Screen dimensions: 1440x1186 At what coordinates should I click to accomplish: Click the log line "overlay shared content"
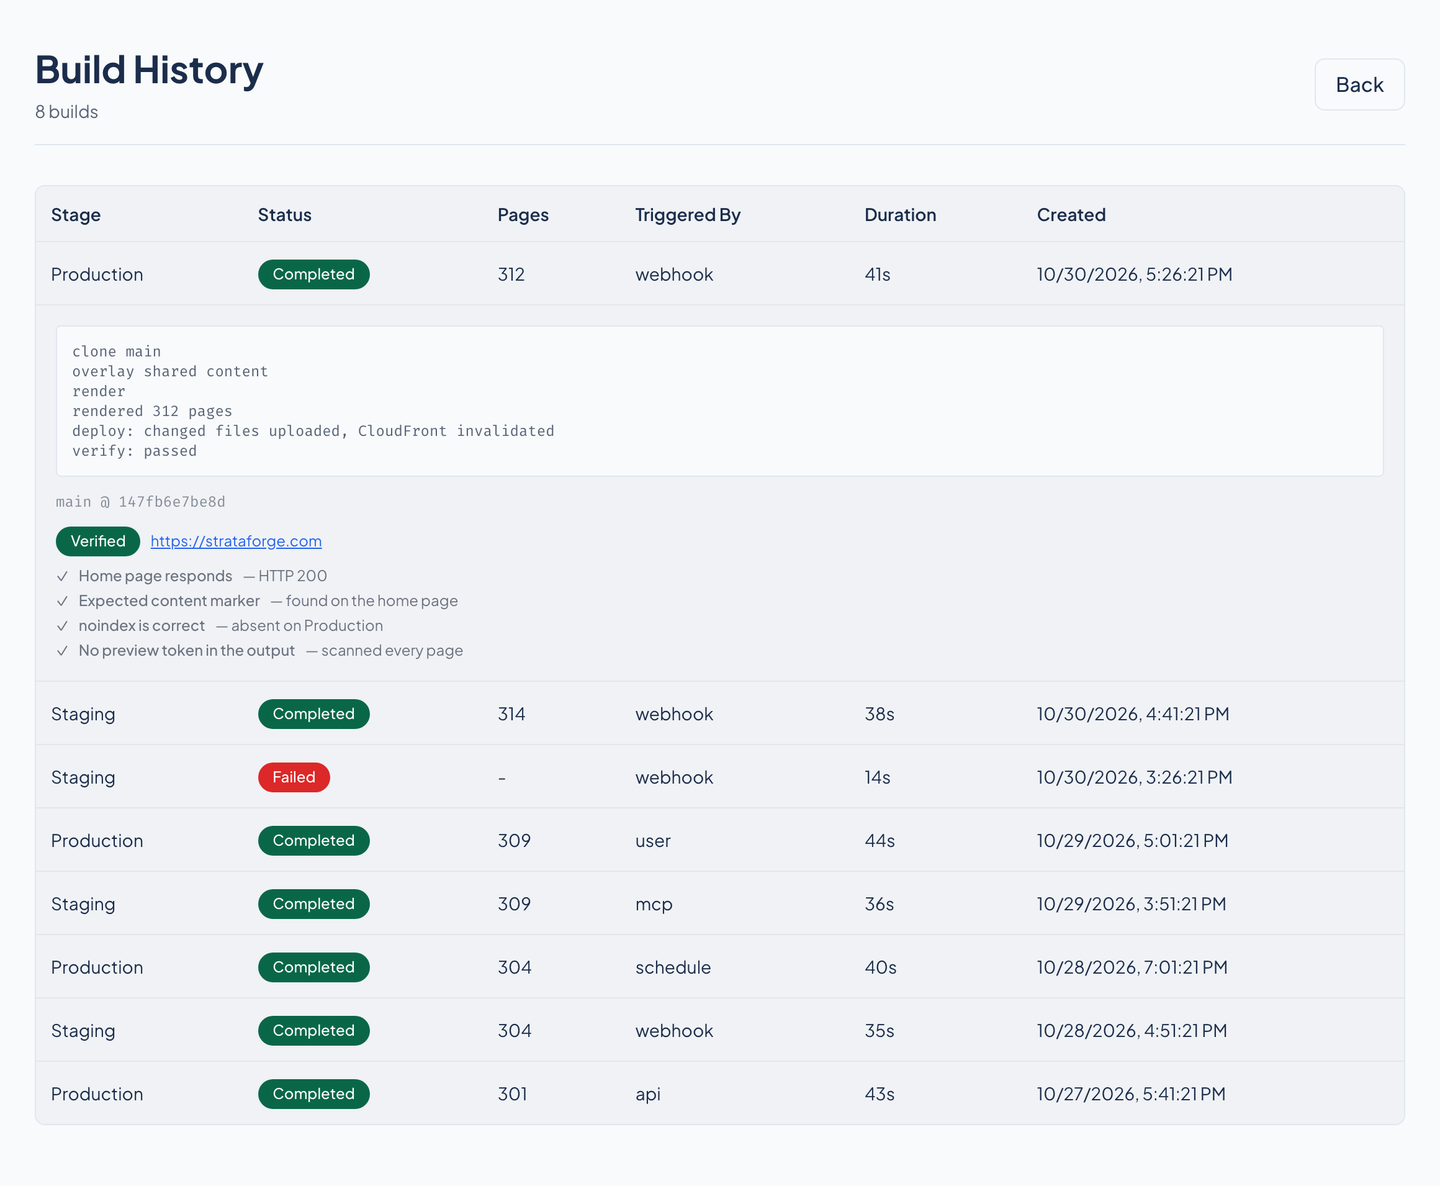click(x=170, y=371)
